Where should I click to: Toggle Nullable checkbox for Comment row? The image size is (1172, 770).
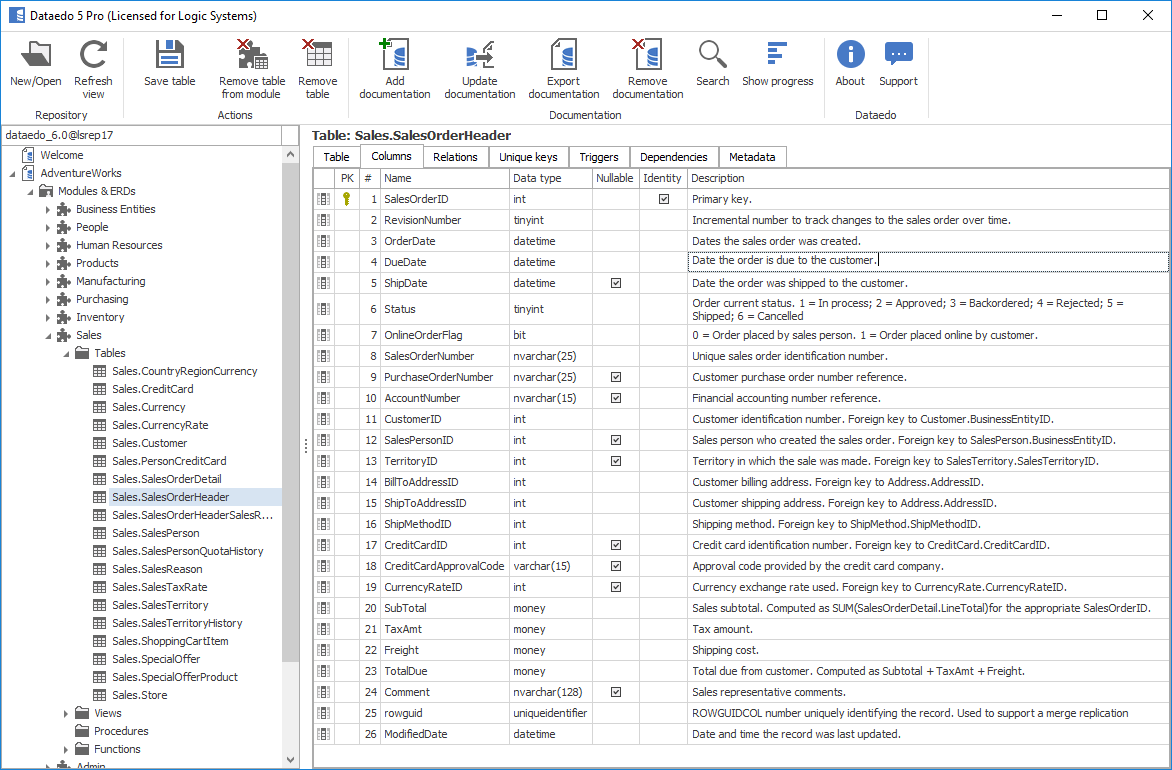pos(615,692)
